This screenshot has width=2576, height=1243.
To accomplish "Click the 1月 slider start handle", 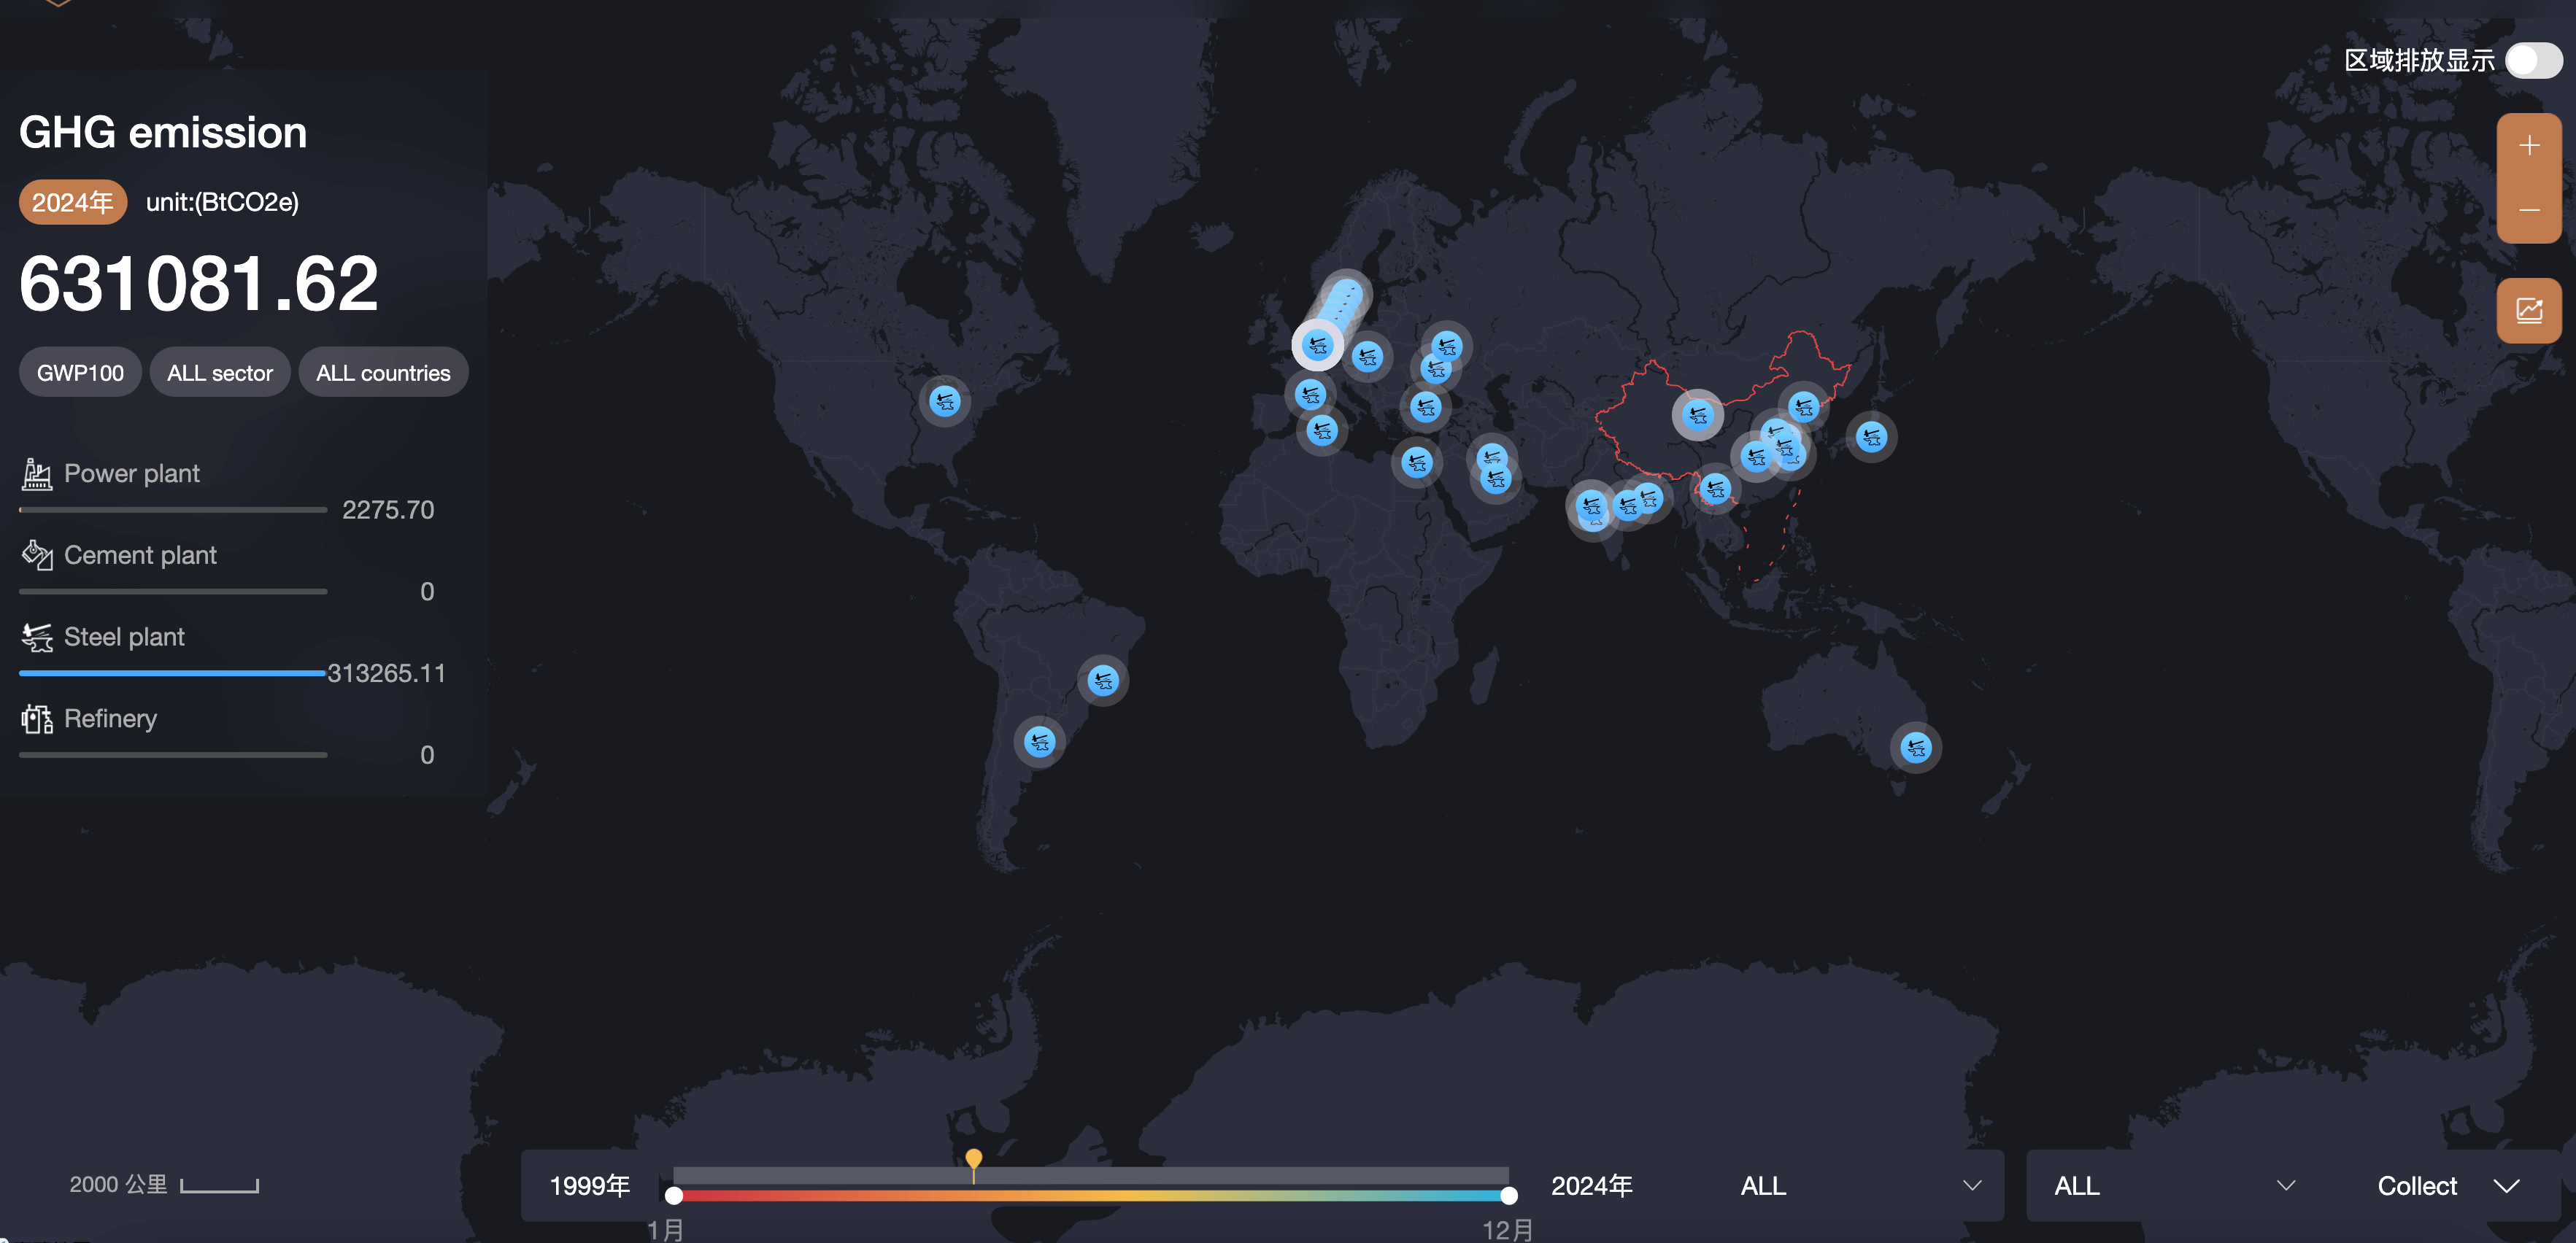I will 674,1196.
